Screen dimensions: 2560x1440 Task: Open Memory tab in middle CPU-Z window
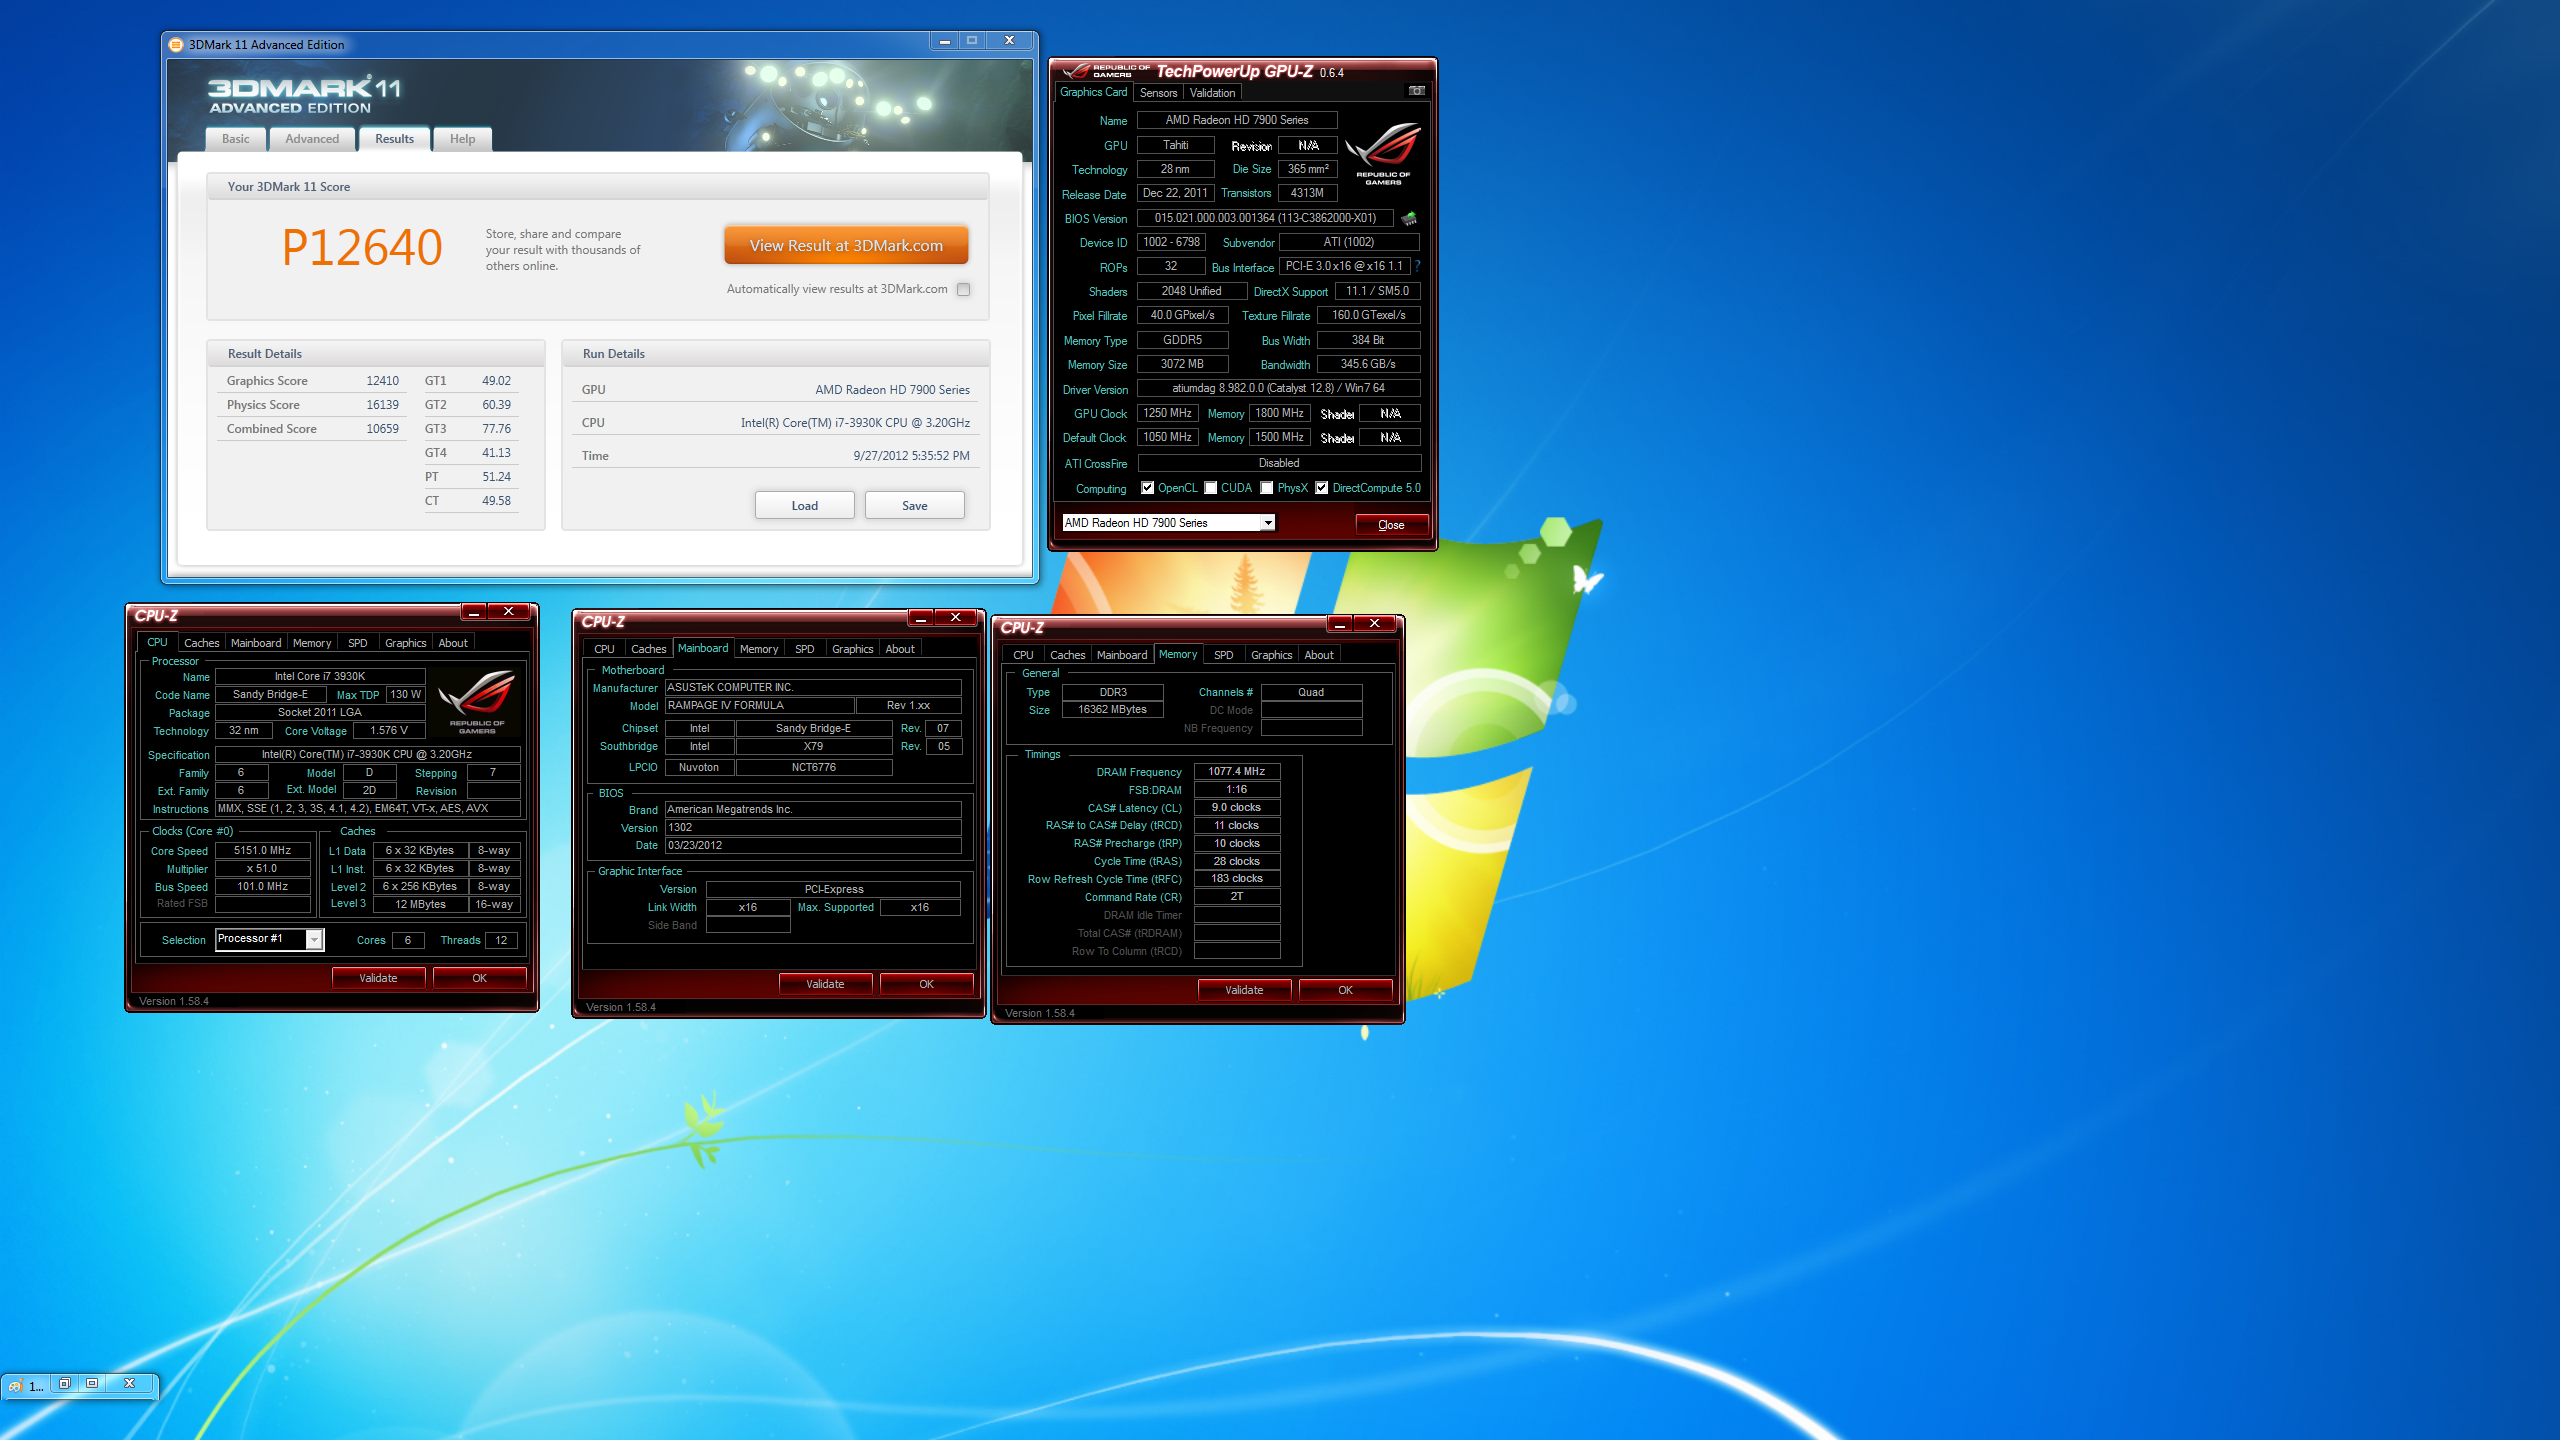(759, 649)
